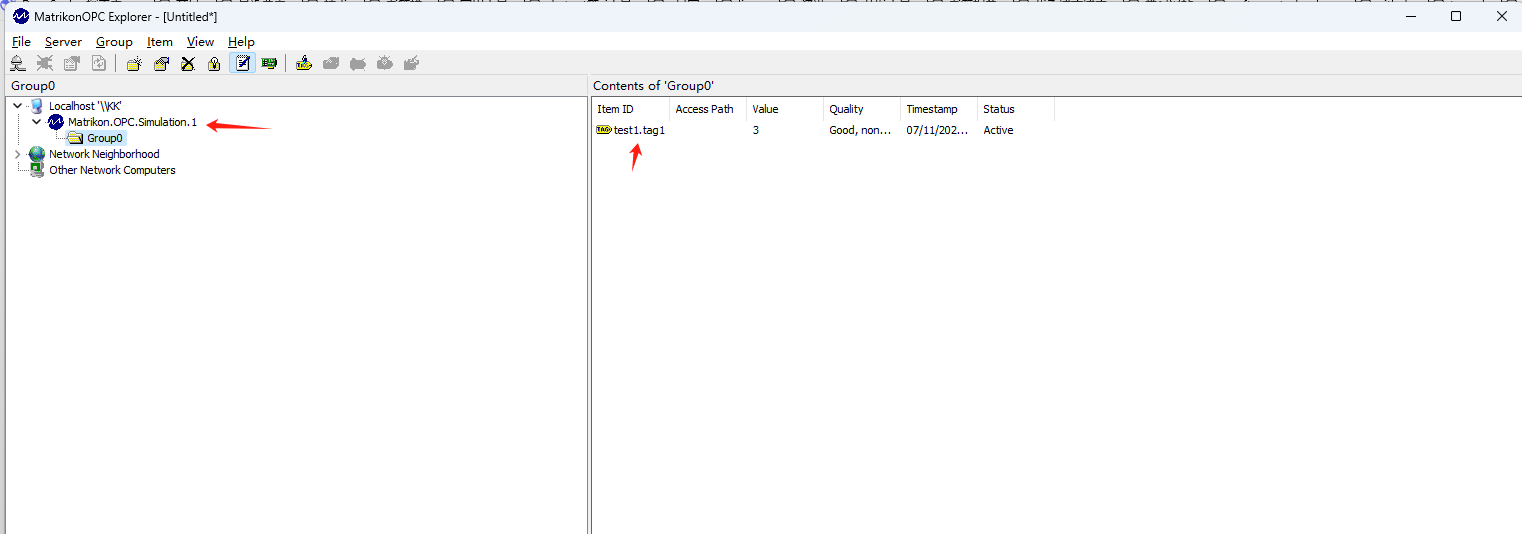The height and width of the screenshot is (534, 1522).
Task: Open the Group menu
Action: (114, 42)
